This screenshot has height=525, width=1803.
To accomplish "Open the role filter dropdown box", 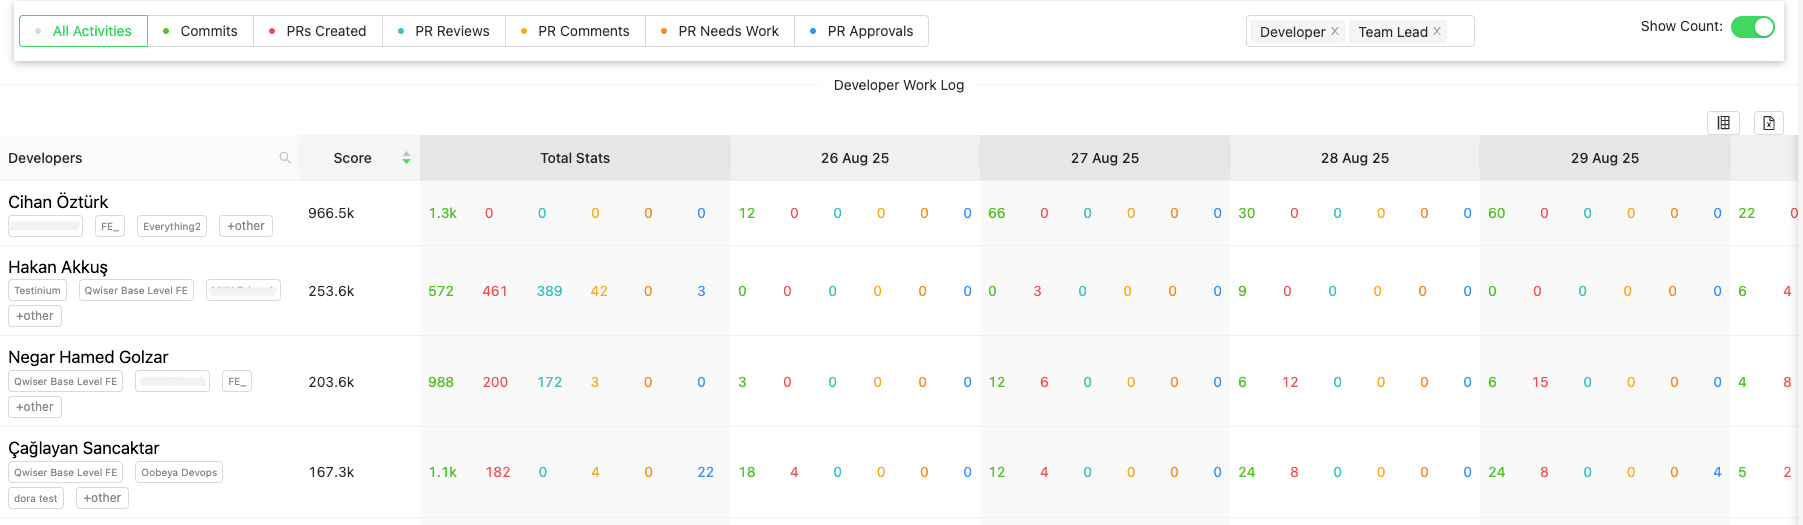I will tap(1458, 31).
